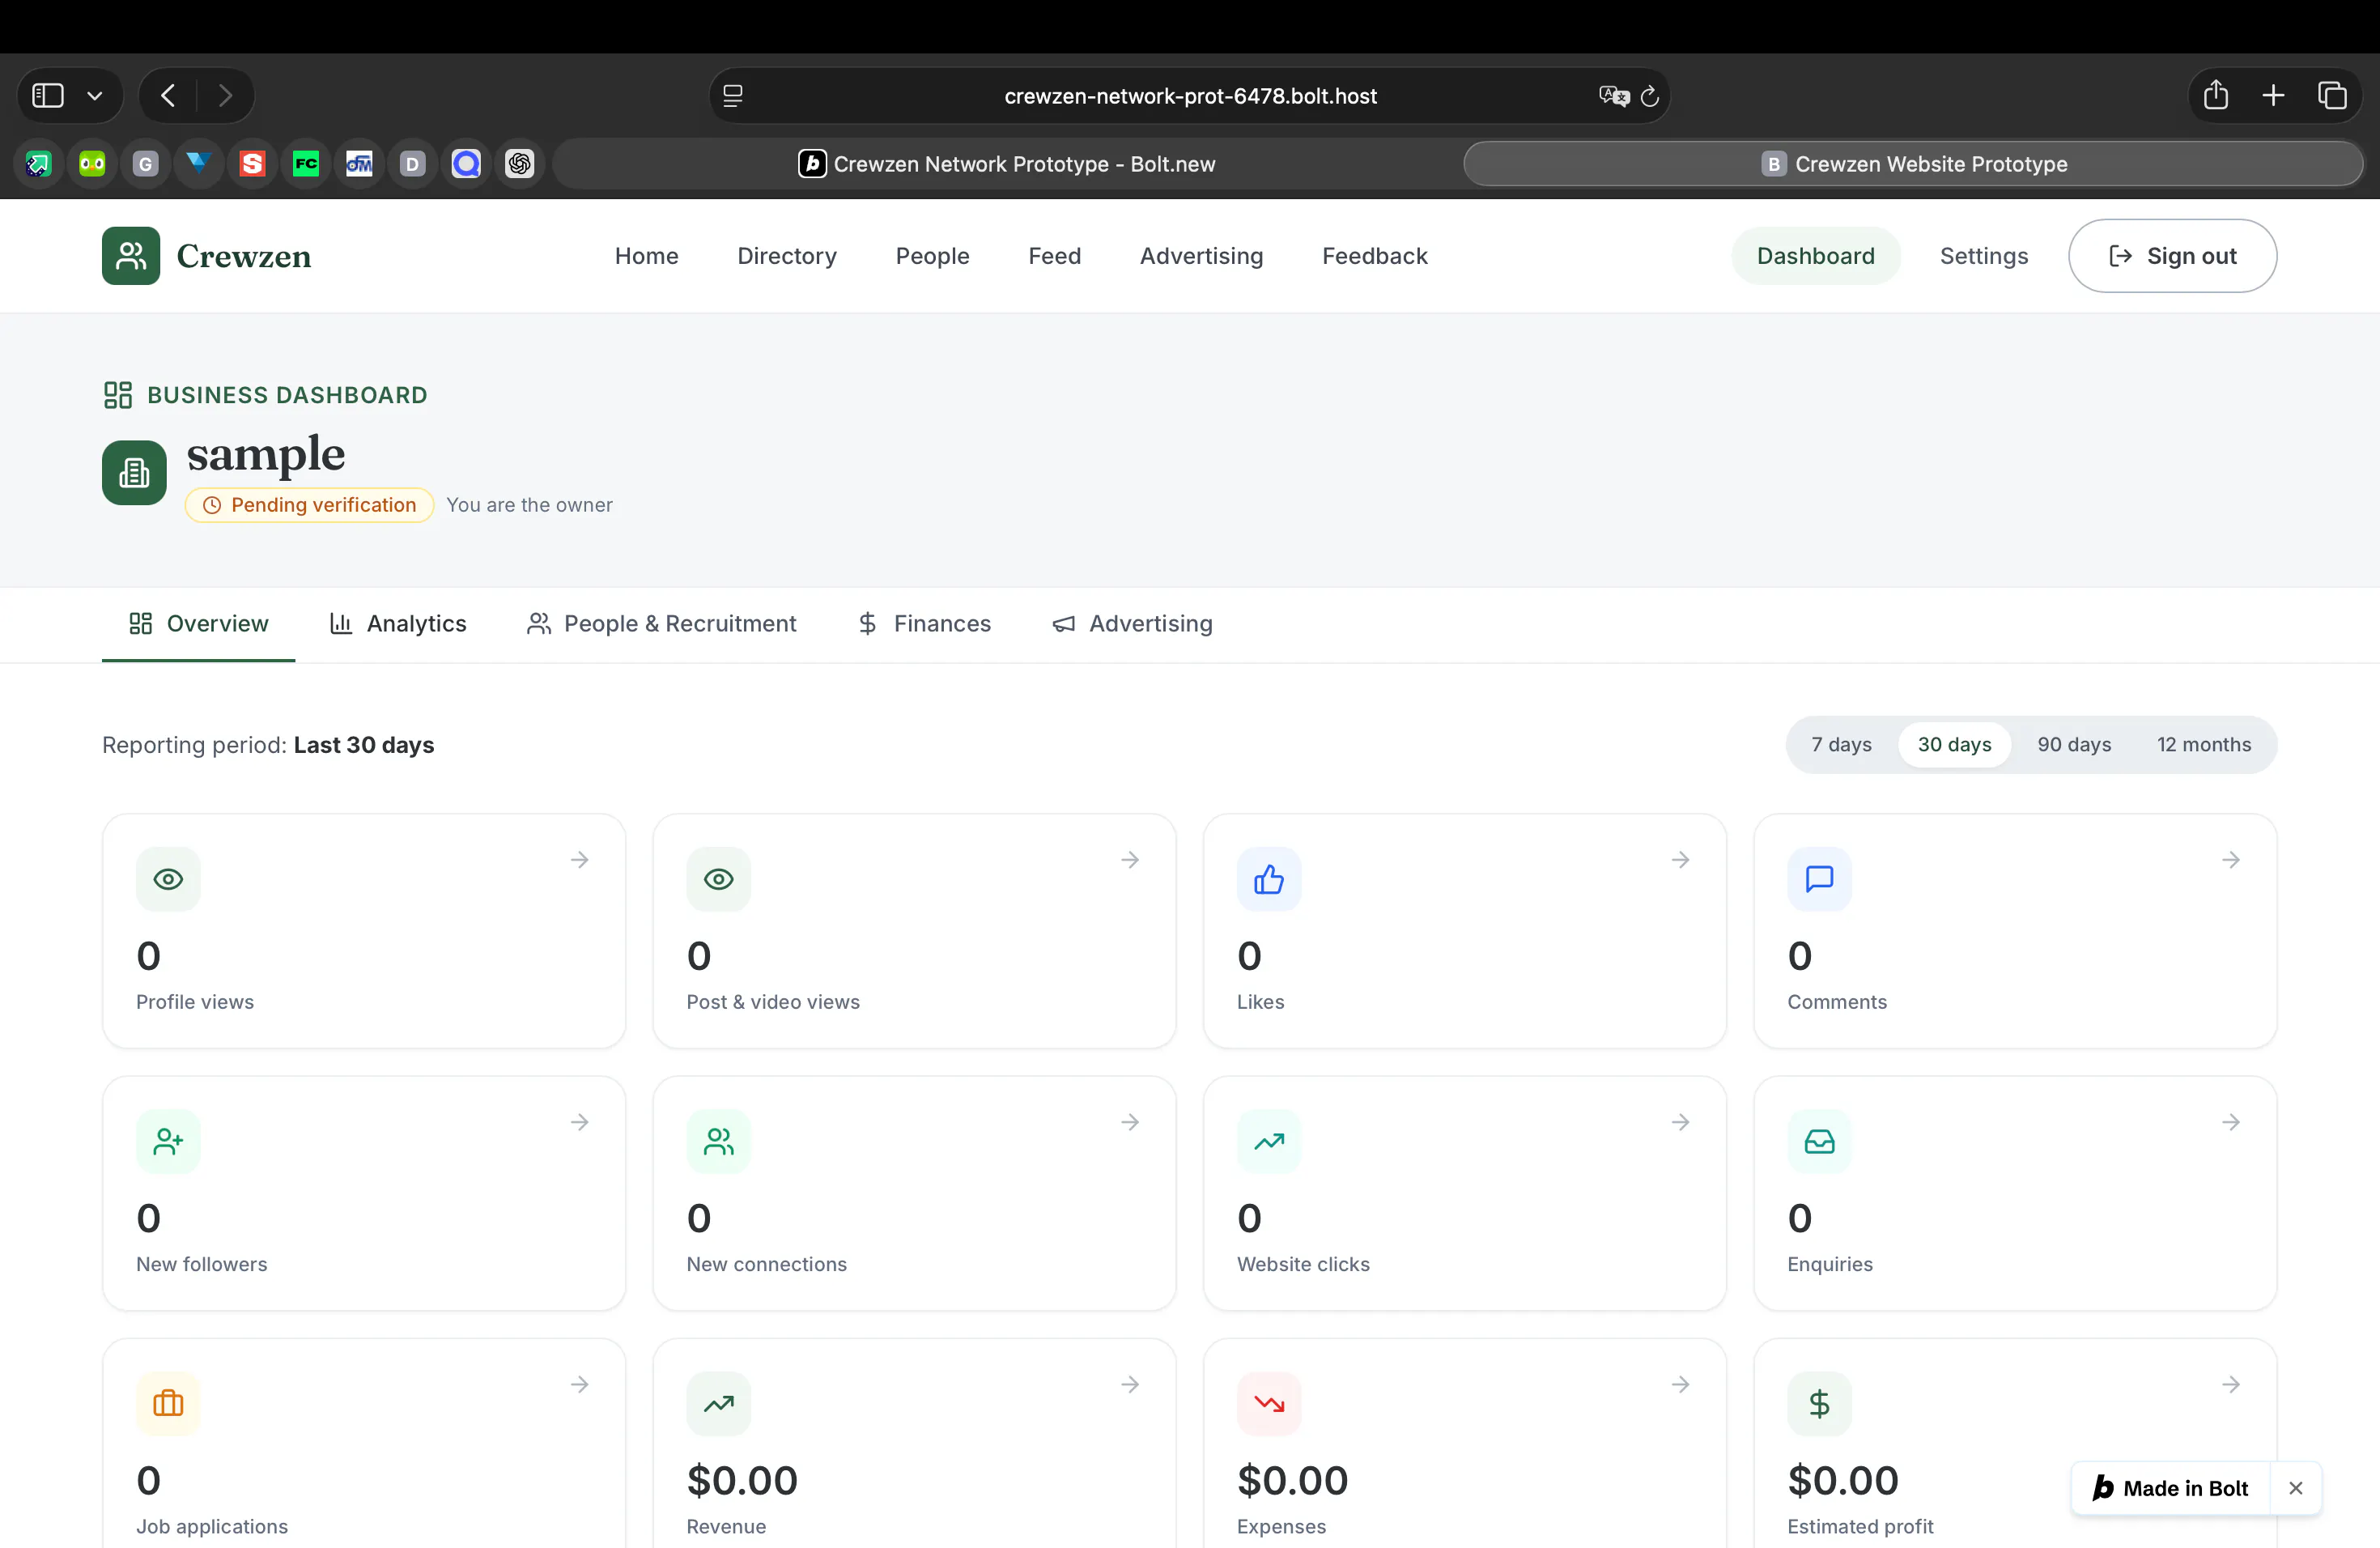The image size is (2380, 1548).
Task: Open the Feedback navigation link
Action: coord(1374,256)
